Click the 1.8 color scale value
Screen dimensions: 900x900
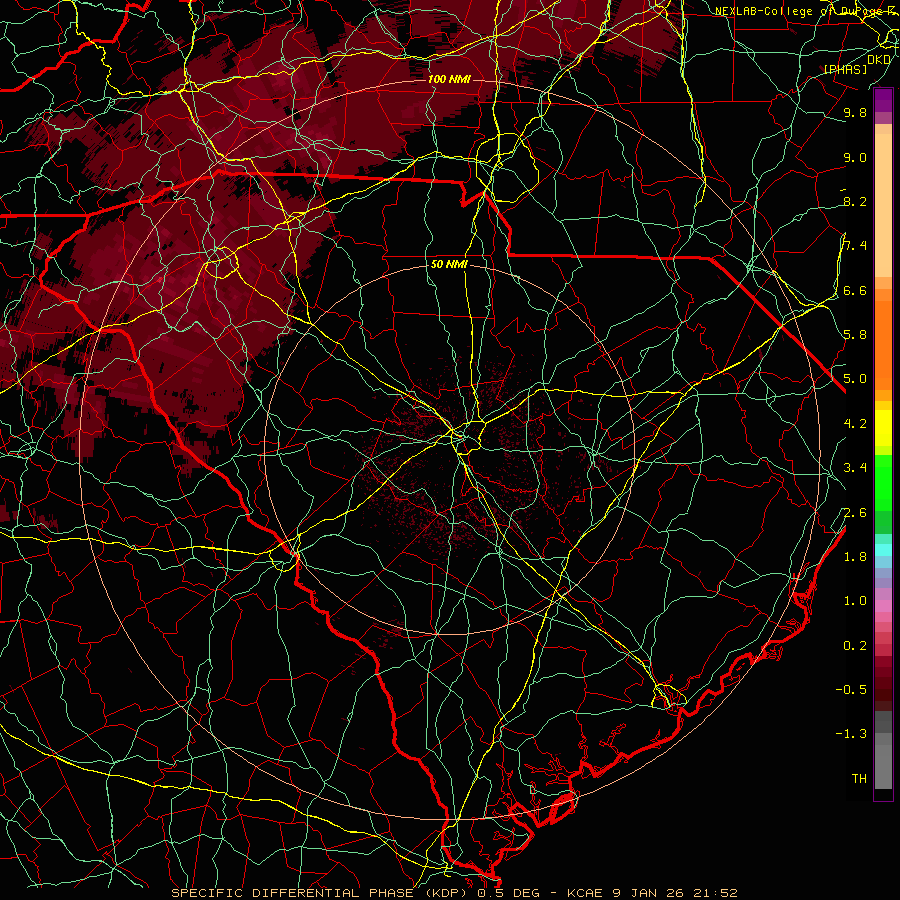(x=855, y=557)
